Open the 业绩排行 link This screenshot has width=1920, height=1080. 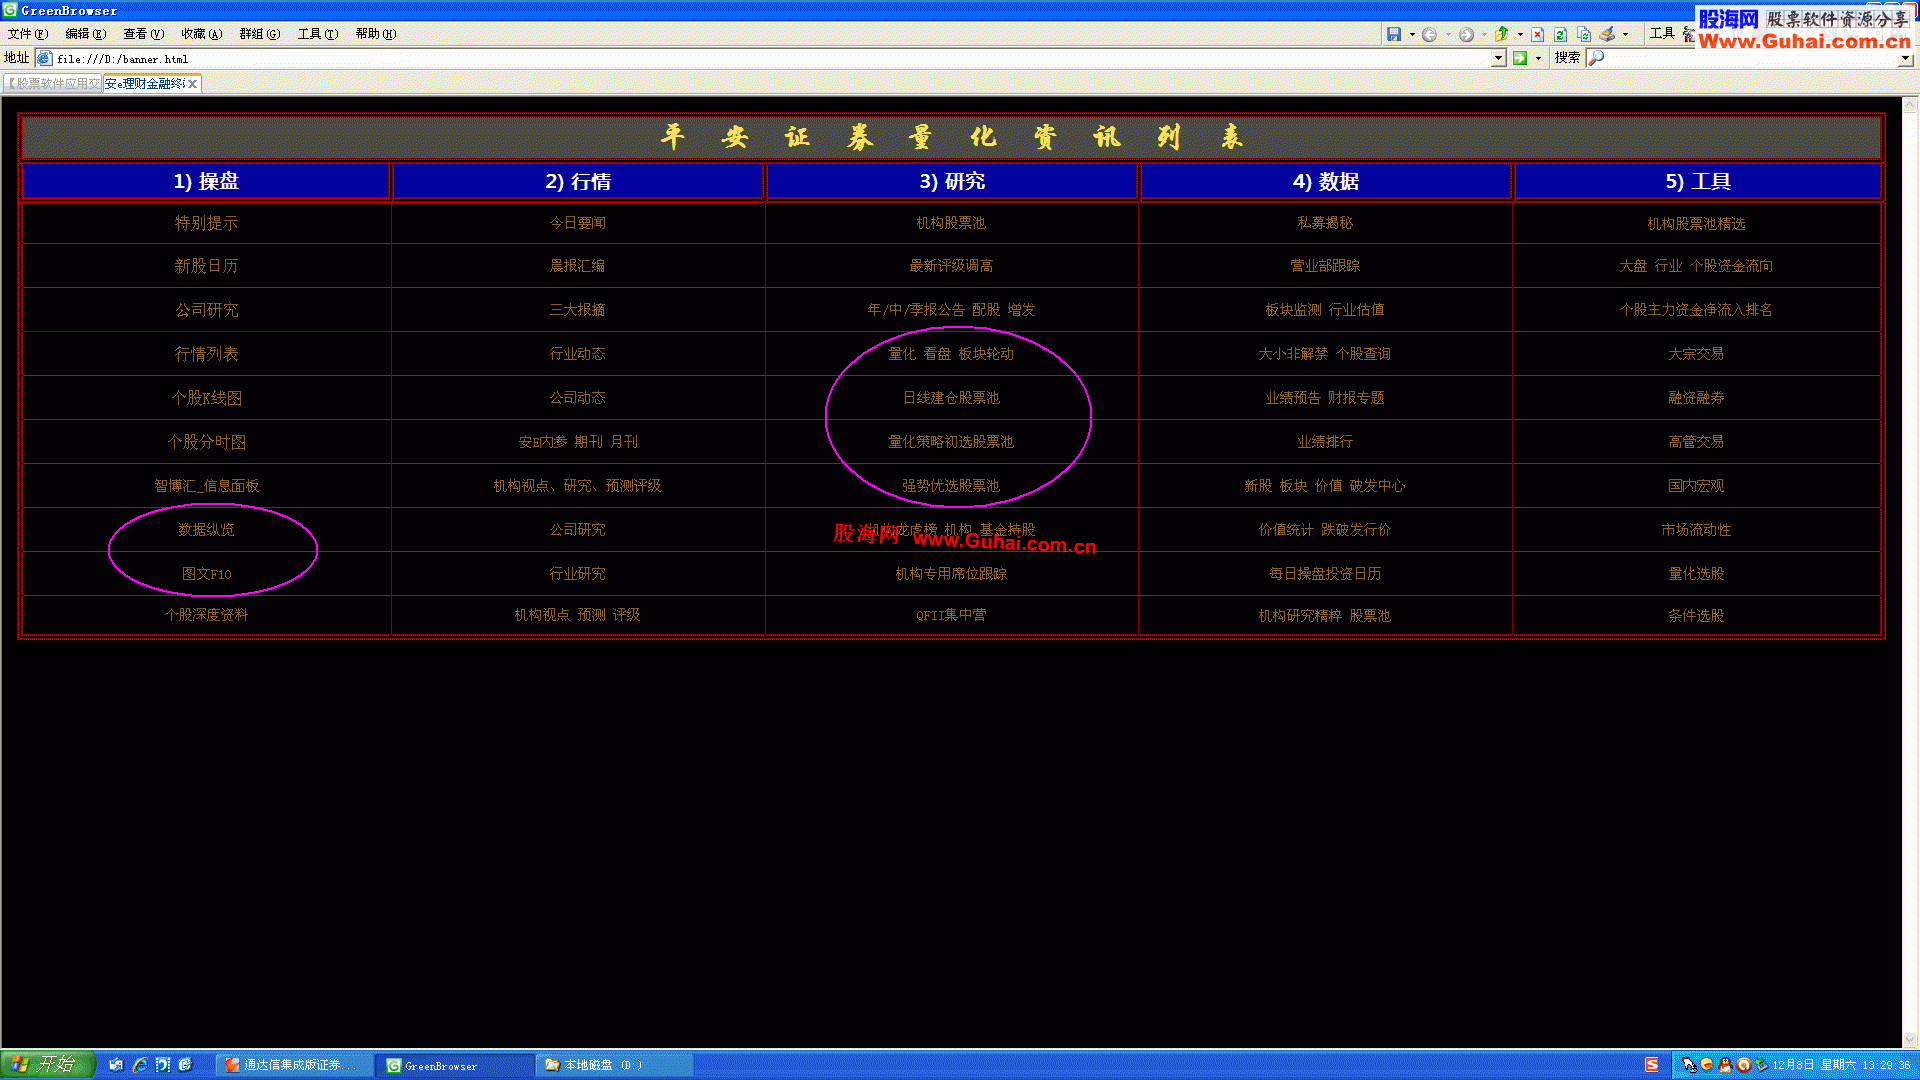click(x=1325, y=442)
